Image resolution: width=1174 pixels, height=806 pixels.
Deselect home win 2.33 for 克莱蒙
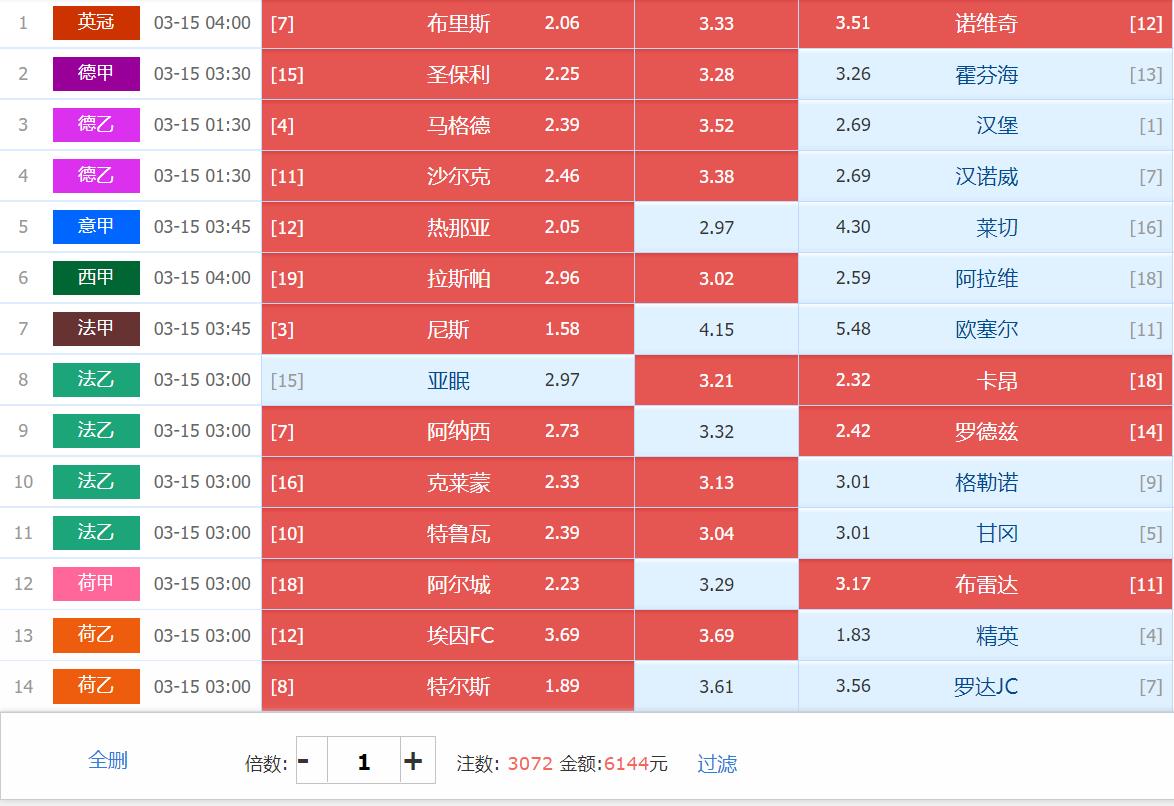pos(448,482)
